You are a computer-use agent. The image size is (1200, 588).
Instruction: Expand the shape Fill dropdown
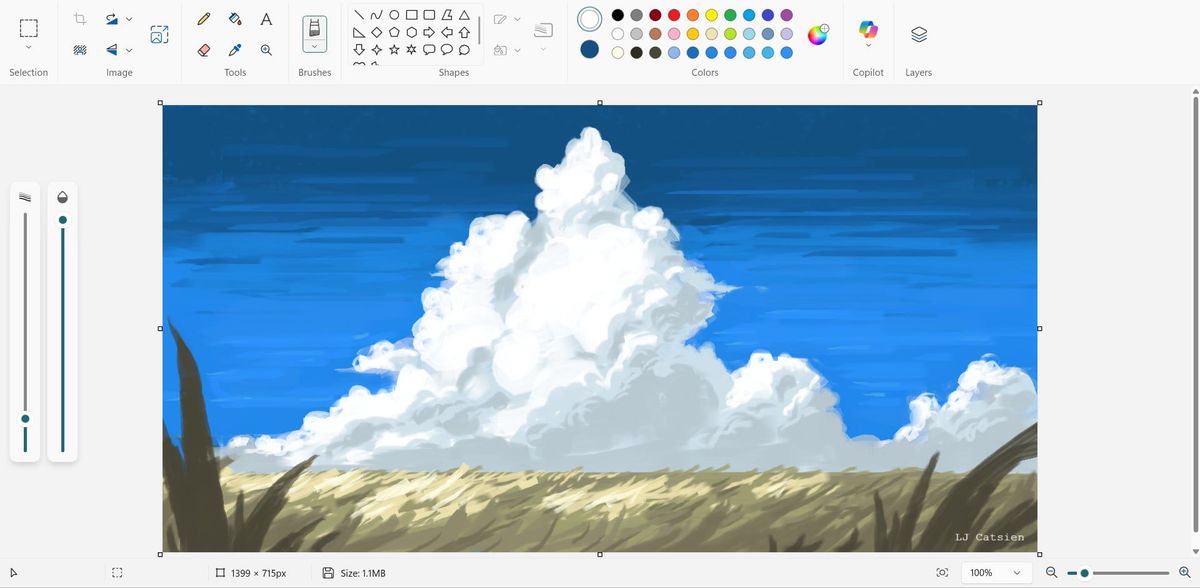tap(517, 49)
